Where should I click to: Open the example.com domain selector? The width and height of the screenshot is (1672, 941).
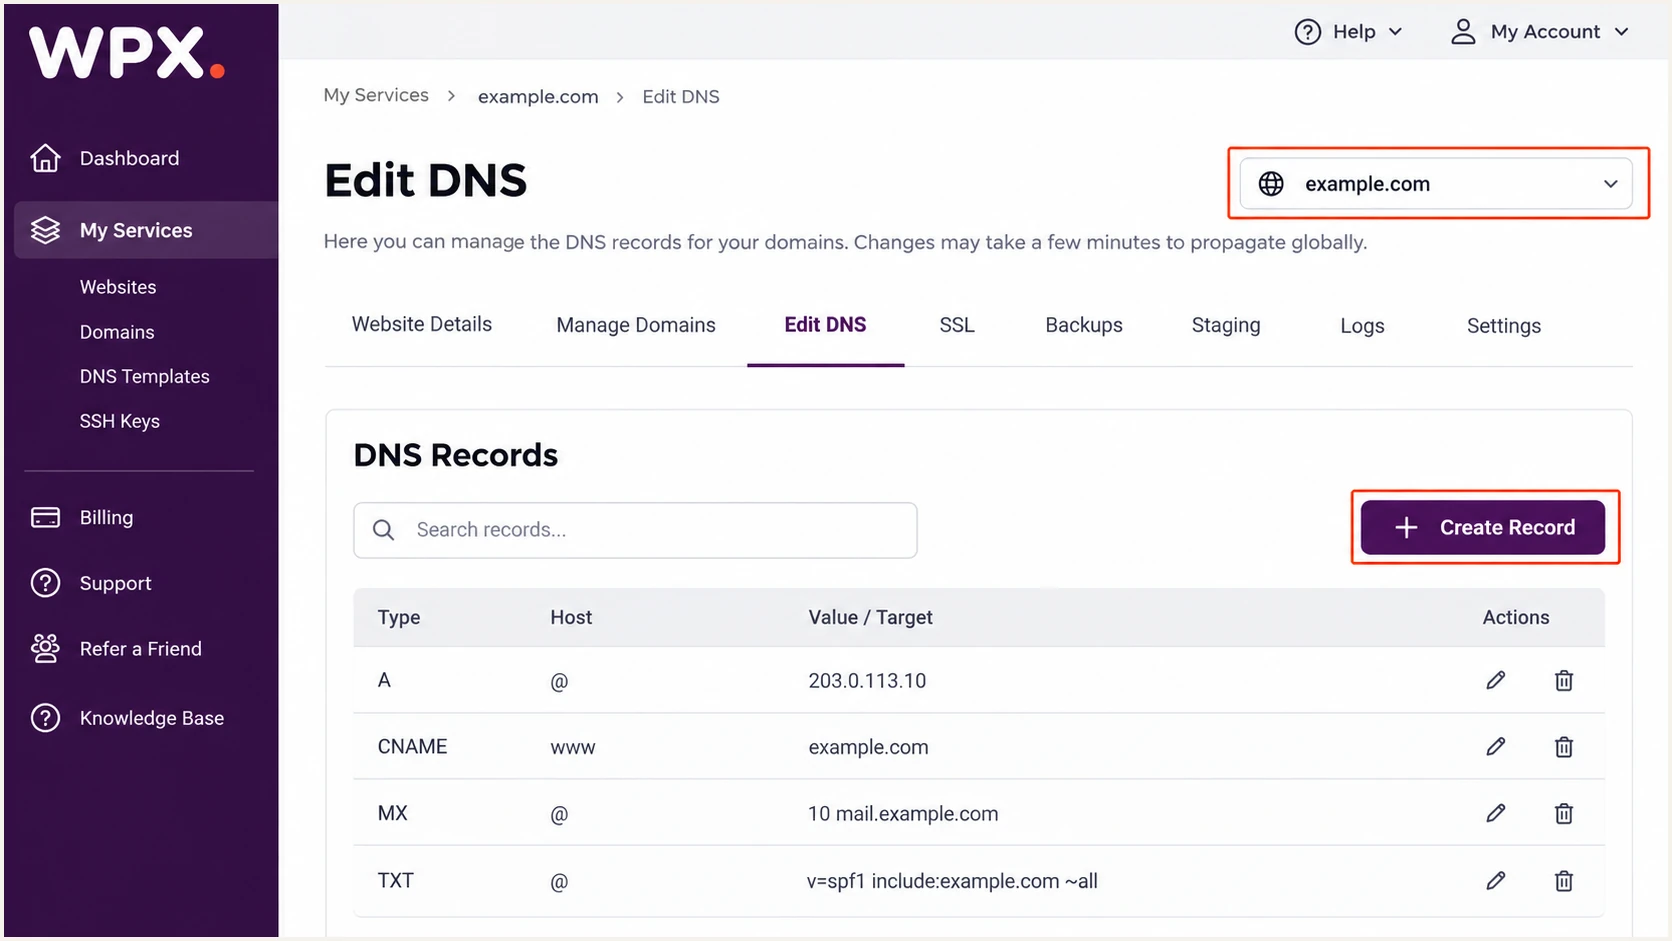tap(1437, 184)
